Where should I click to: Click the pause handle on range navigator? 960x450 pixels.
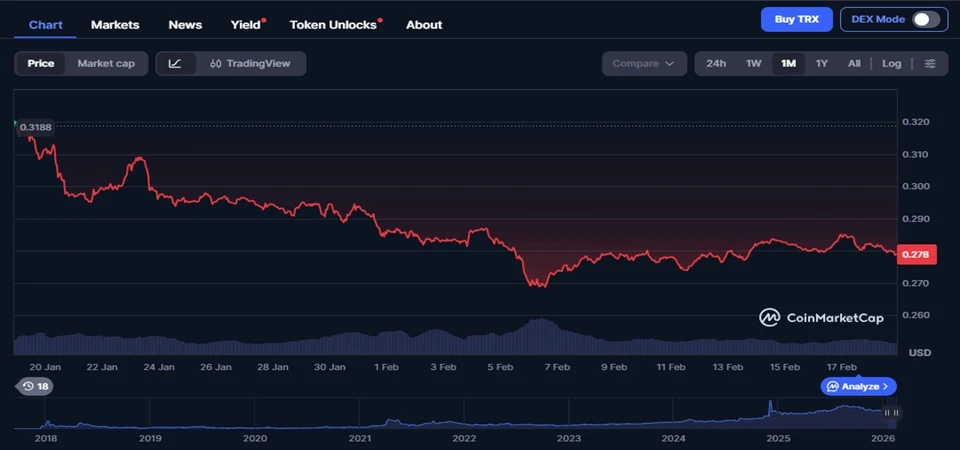(891, 413)
